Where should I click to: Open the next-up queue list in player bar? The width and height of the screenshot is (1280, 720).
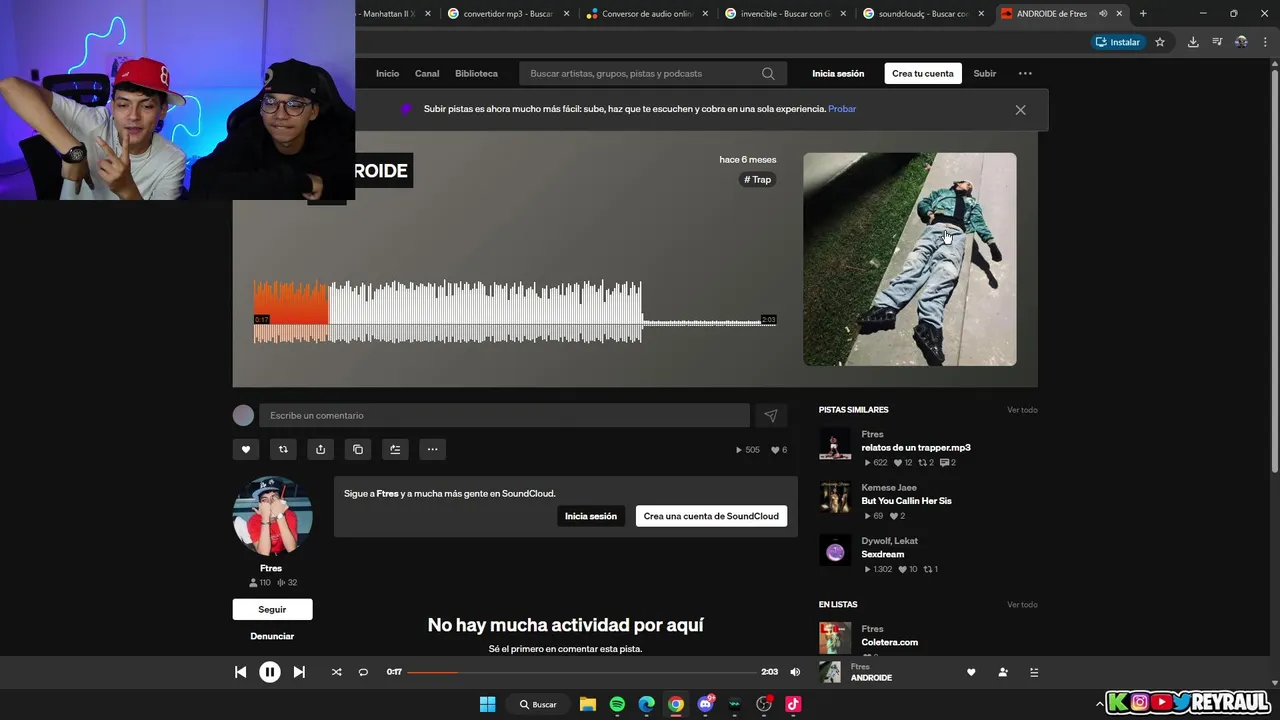point(1034,673)
